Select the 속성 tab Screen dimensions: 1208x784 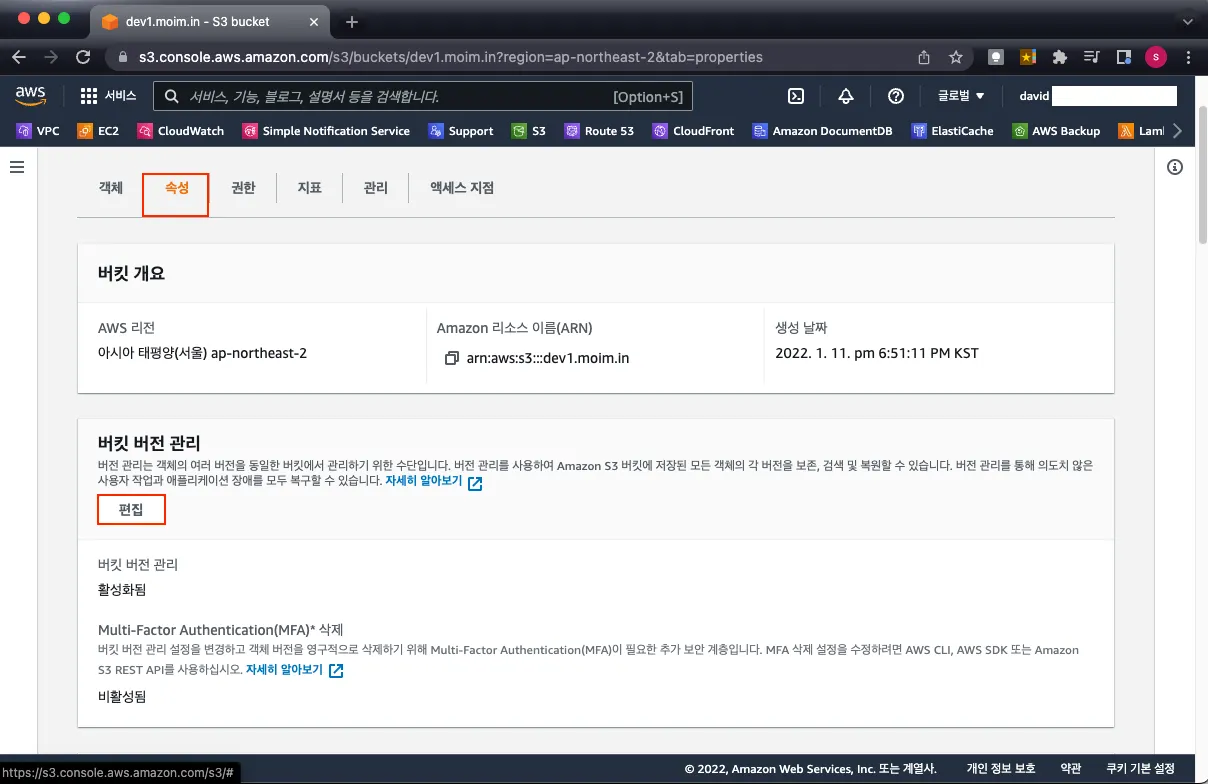(x=176, y=188)
